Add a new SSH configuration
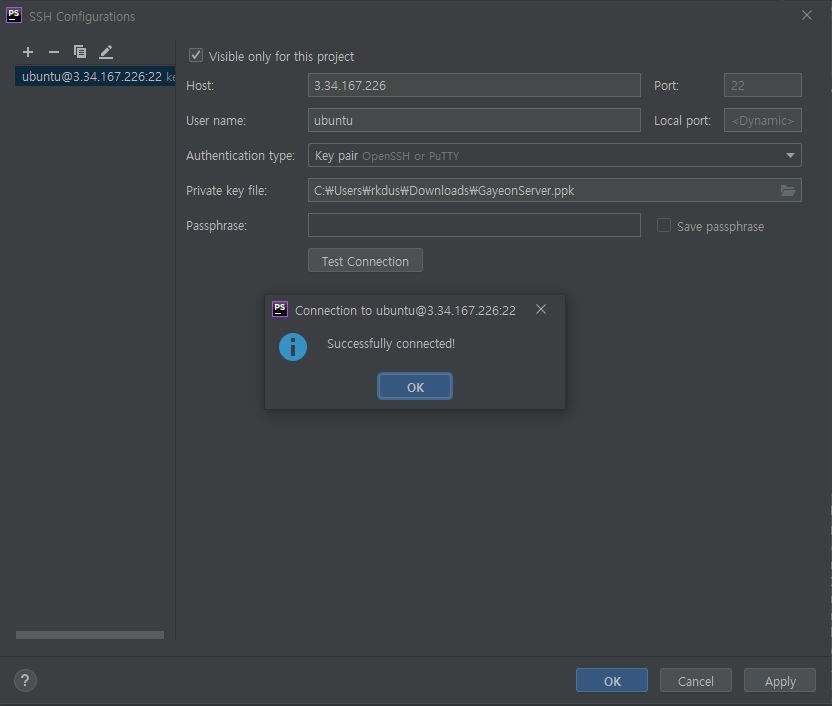 [x=27, y=51]
